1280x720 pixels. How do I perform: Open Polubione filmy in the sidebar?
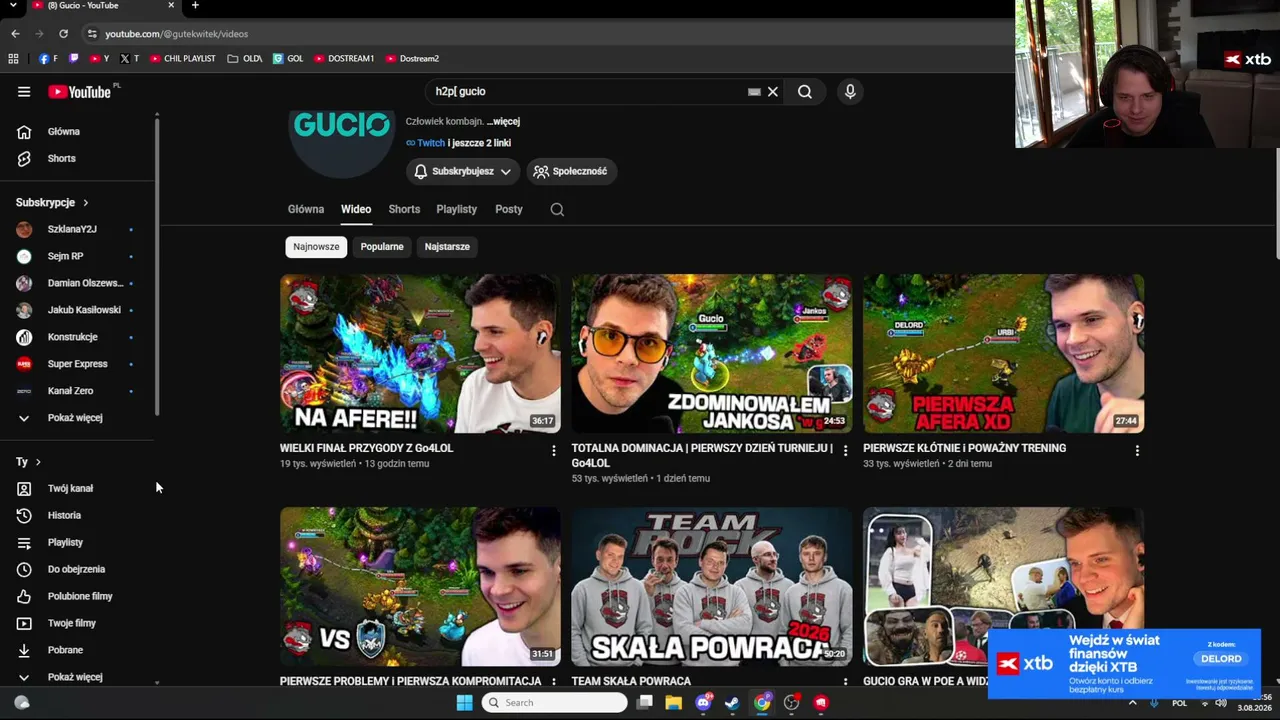(x=78, y=597)
